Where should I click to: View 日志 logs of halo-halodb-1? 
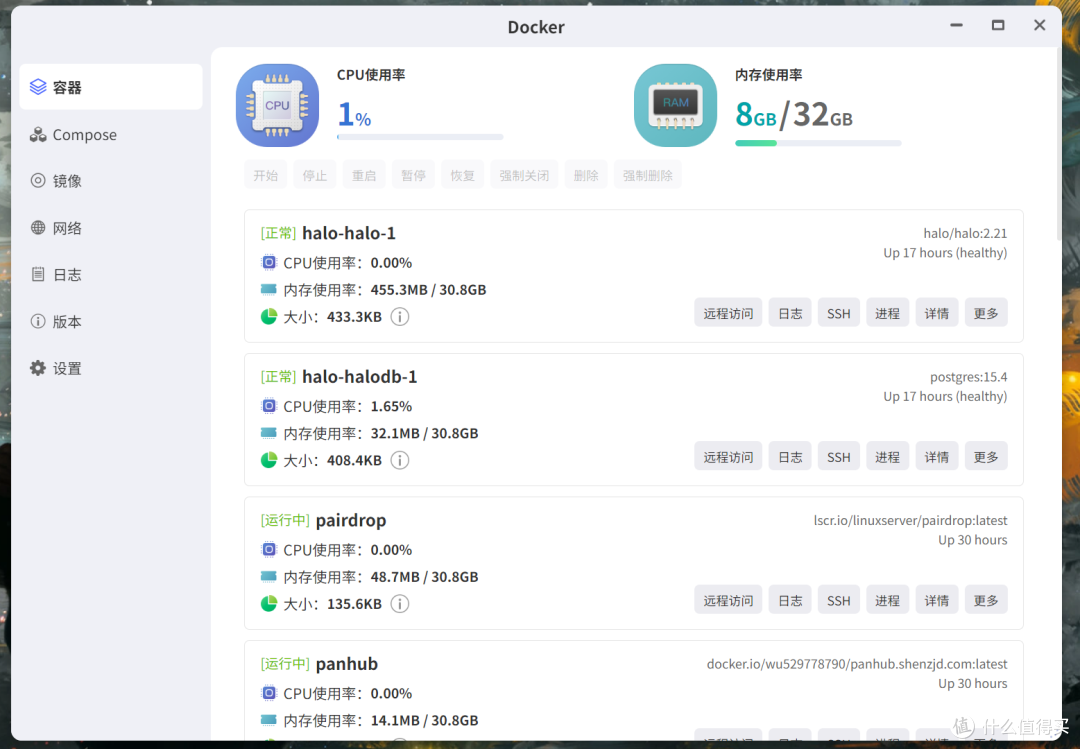point(790,456)
